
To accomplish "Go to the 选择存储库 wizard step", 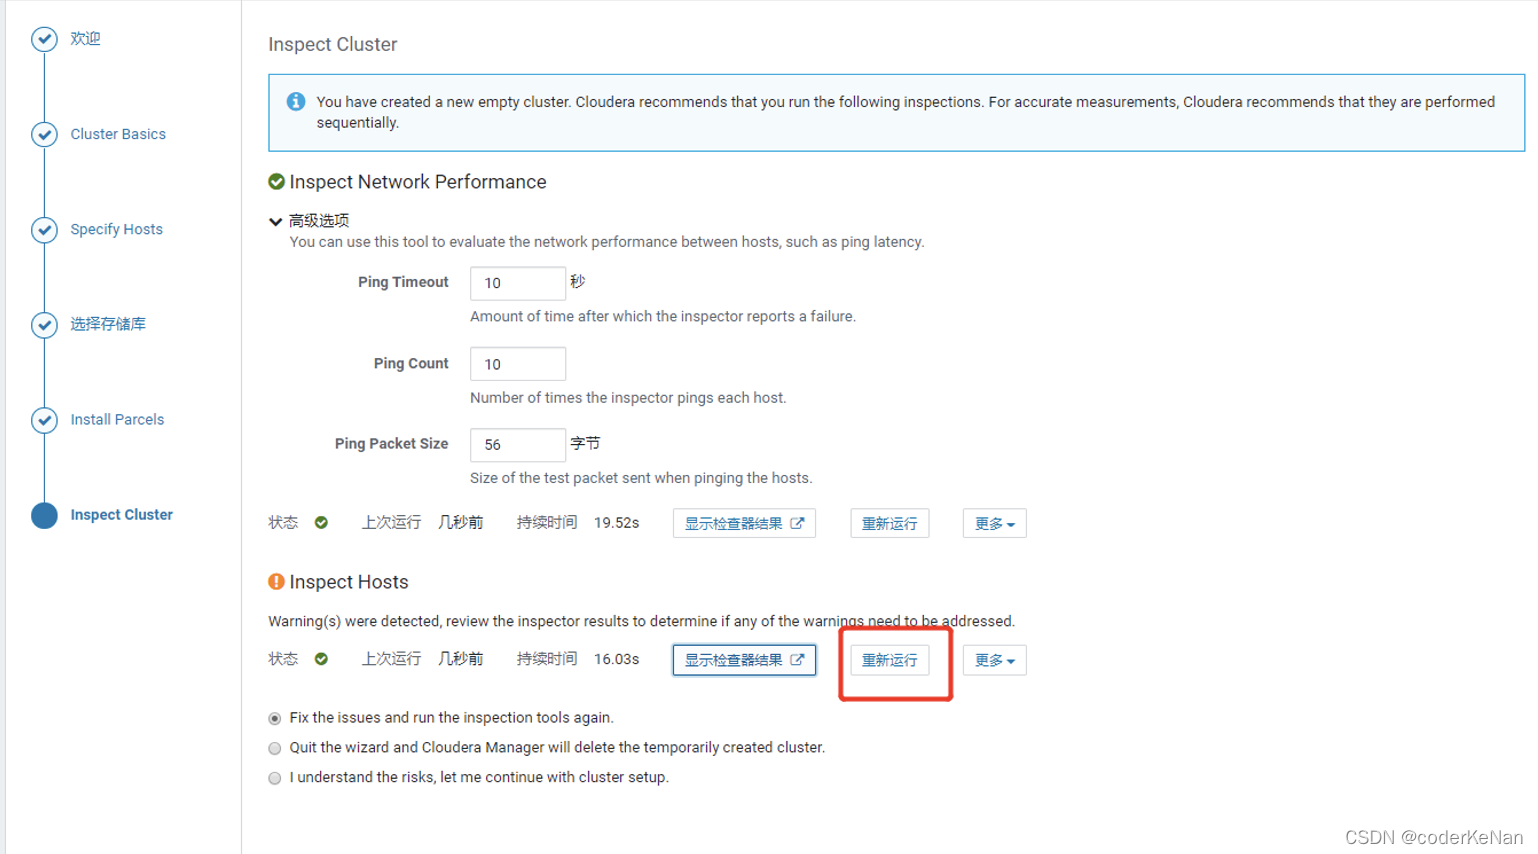I will (108, 324).
